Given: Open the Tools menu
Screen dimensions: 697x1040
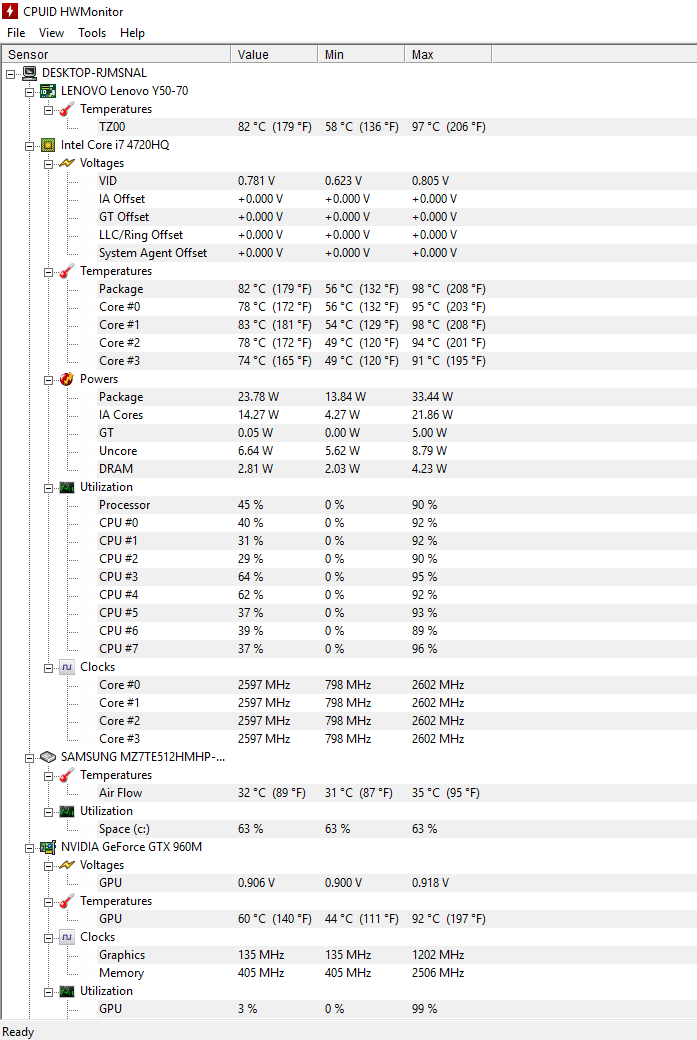Looking at the screenshot, I should coord(92,32).
